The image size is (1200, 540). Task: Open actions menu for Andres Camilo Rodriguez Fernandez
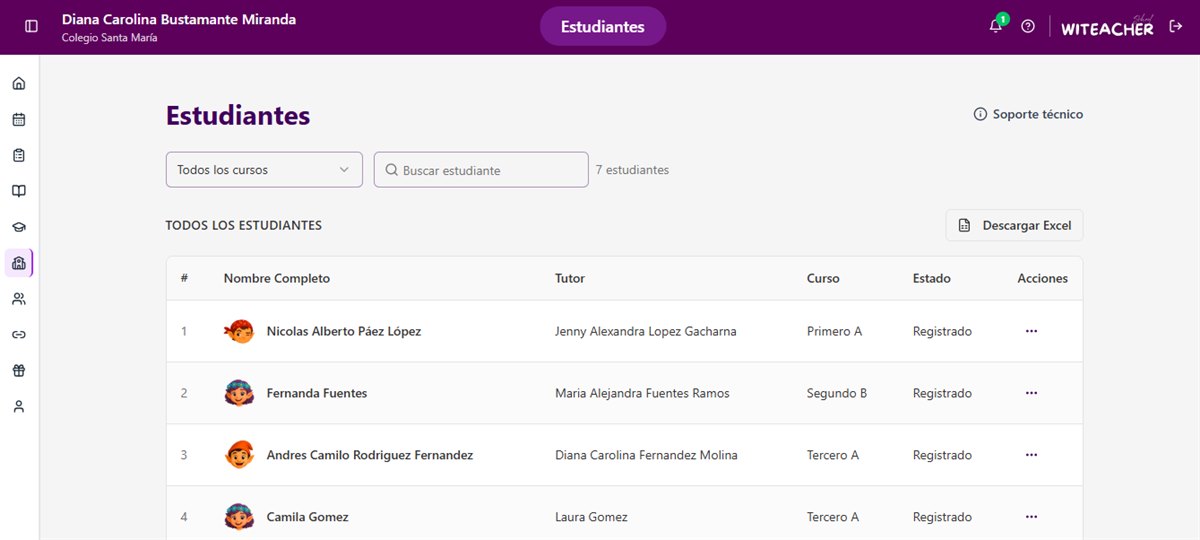pyautogui.click(x=1032, y=455)
